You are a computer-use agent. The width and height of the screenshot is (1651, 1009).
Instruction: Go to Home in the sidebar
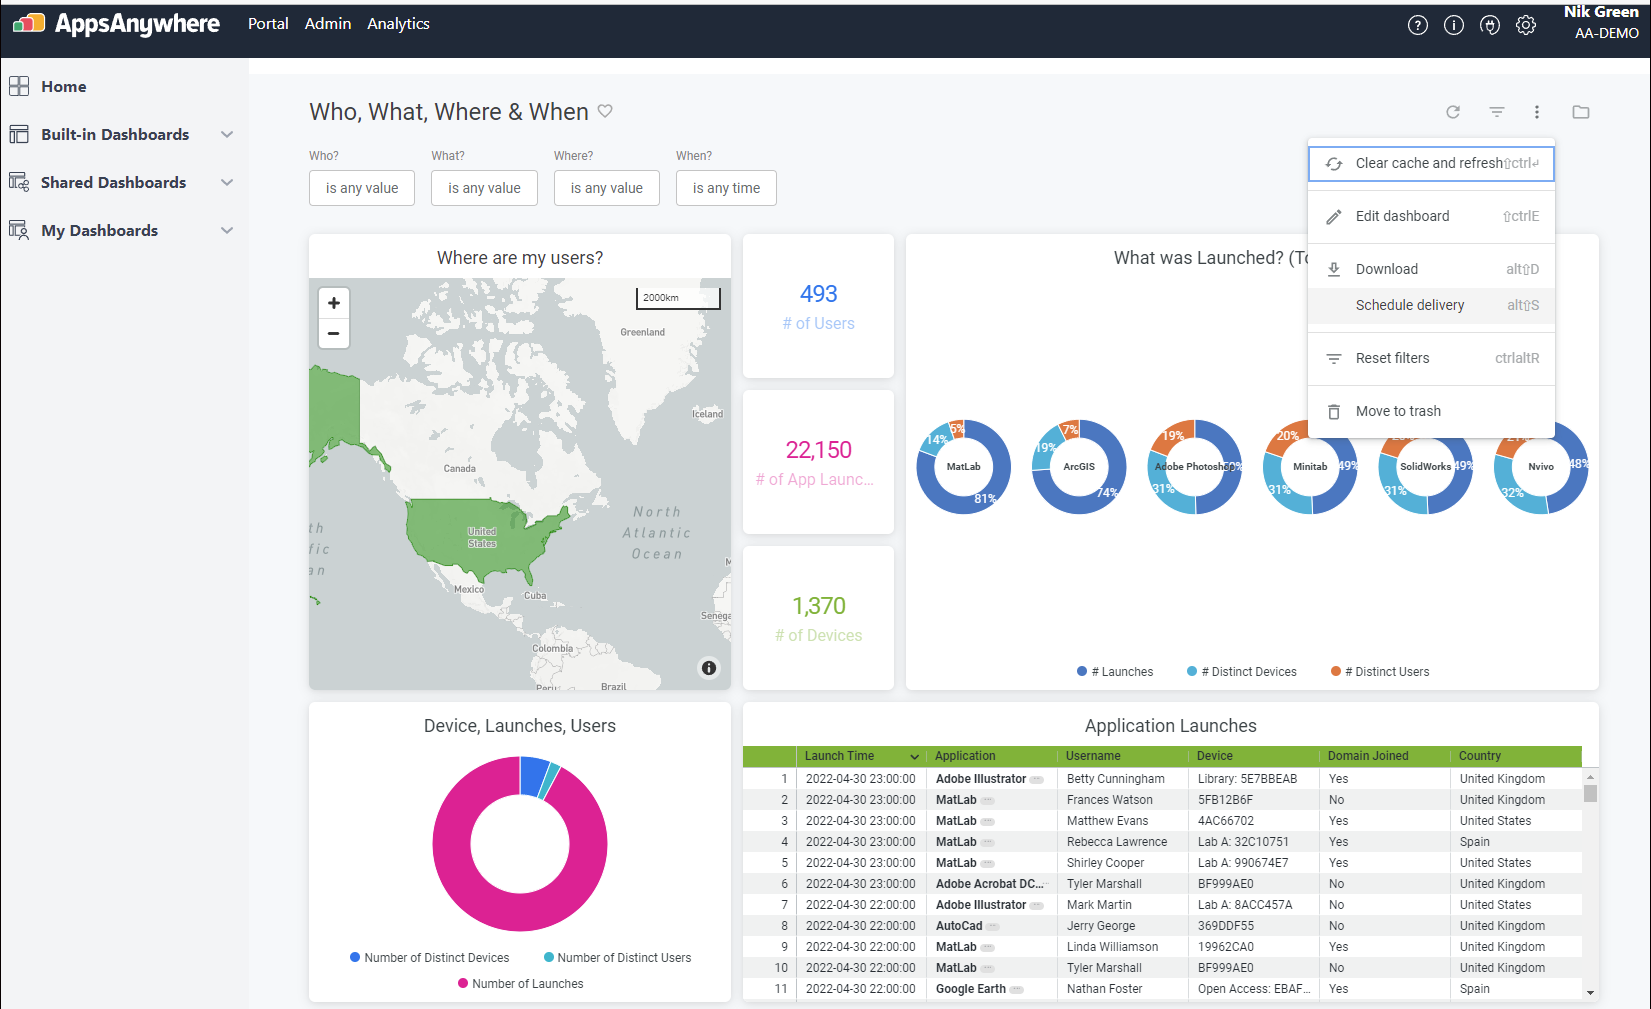click(63, 87)
